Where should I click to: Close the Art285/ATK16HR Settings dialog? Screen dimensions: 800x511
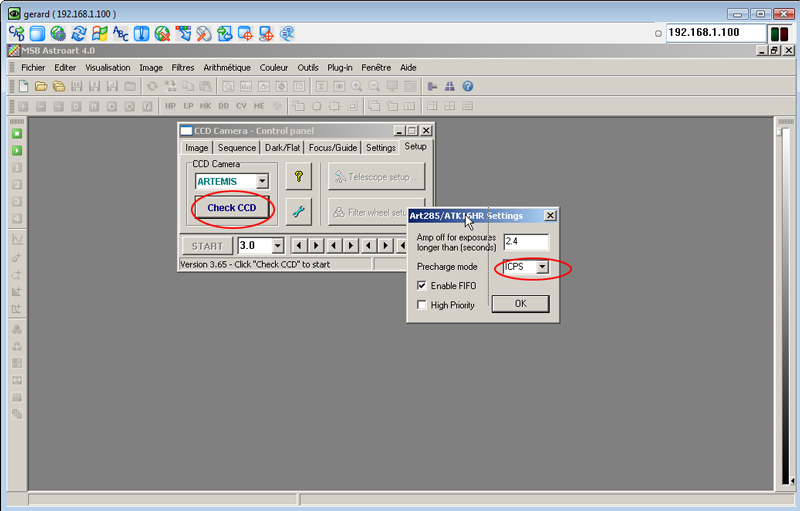[x=550, y=216]
